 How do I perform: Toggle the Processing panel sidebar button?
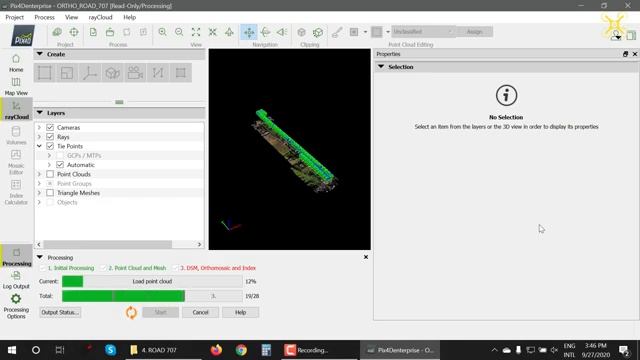click(17, 257)
